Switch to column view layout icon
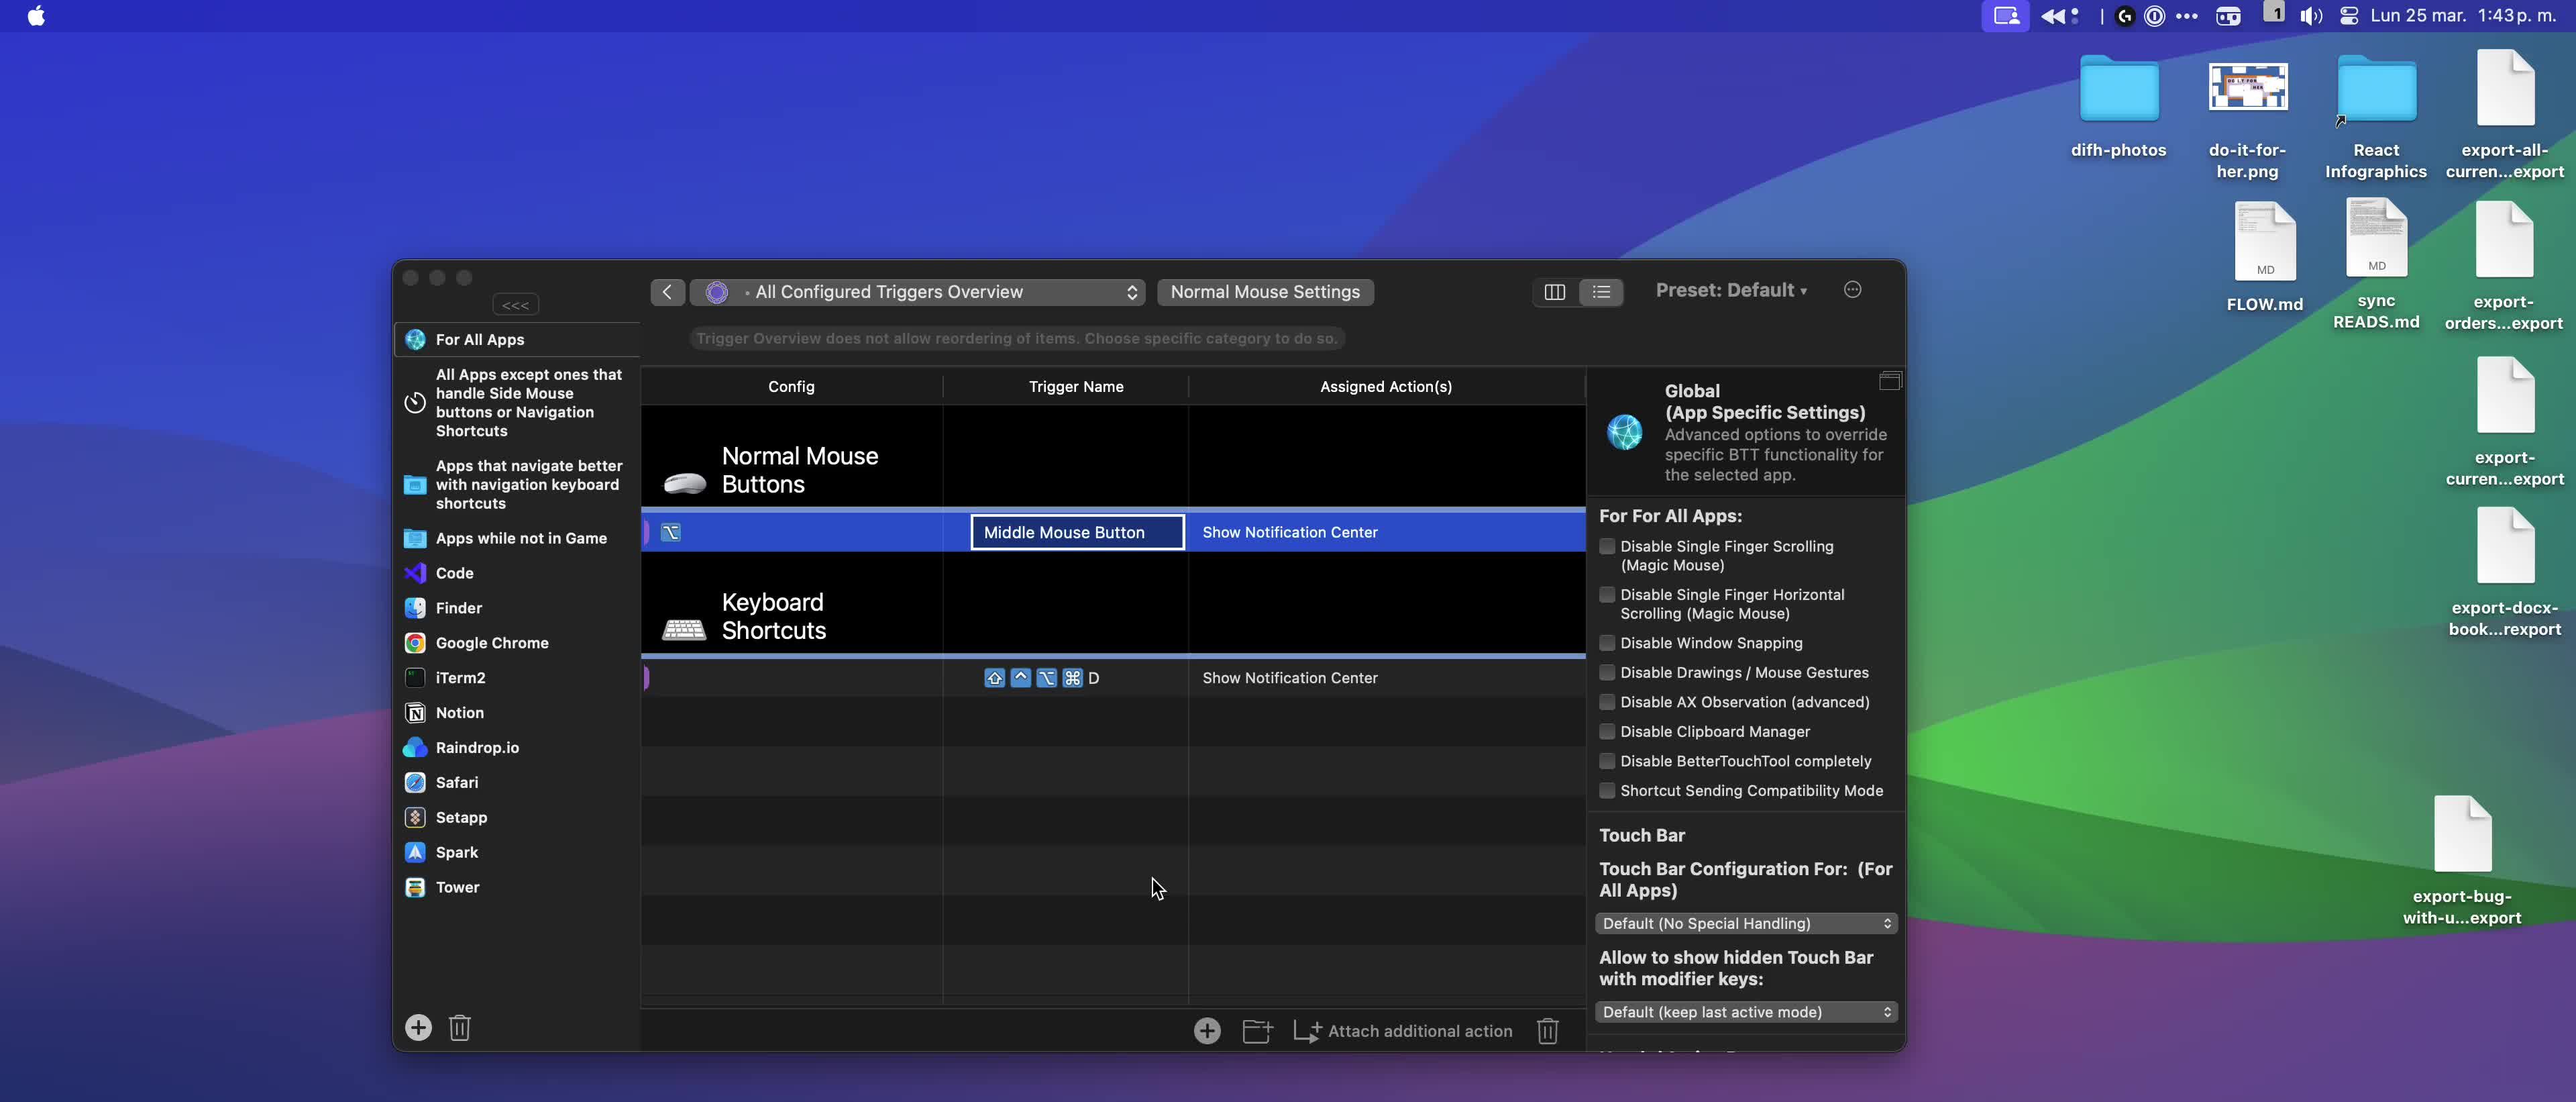The image size is (2576, 1102). pyautogui.click(x=1555, y=292)
